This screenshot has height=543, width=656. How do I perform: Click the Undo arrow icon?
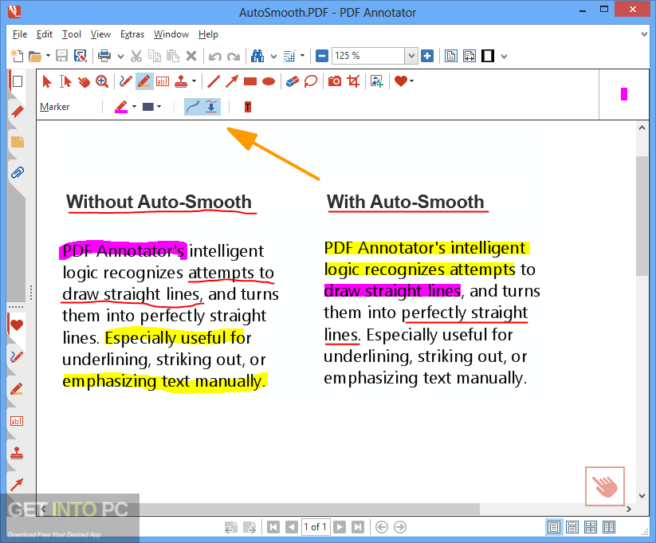pyautogui.click(x=215, y=56)
